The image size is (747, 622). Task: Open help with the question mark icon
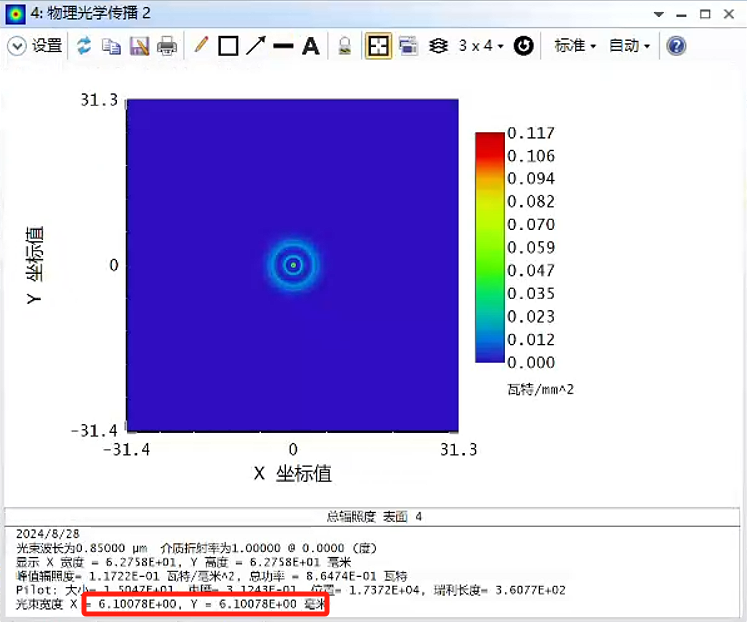[676, 46]
